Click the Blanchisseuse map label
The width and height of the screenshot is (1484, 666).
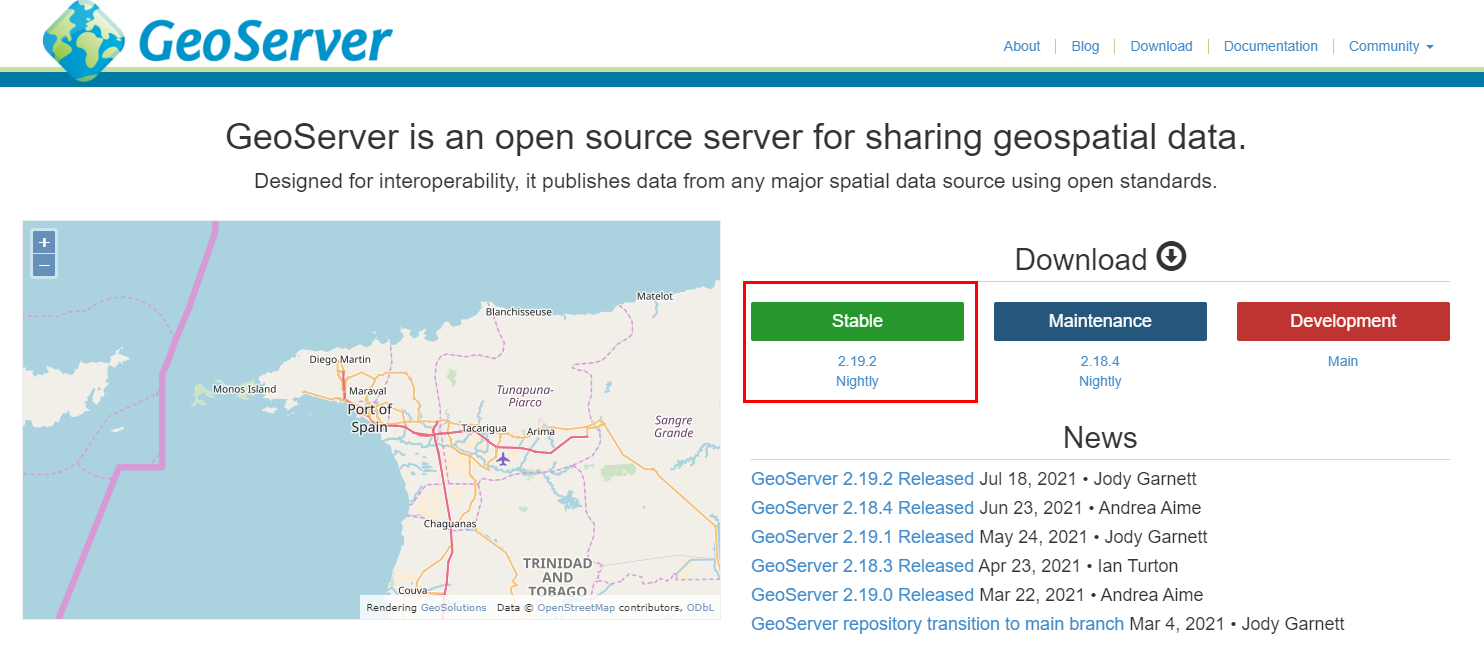pyautogui.click(x=518, y=312)
